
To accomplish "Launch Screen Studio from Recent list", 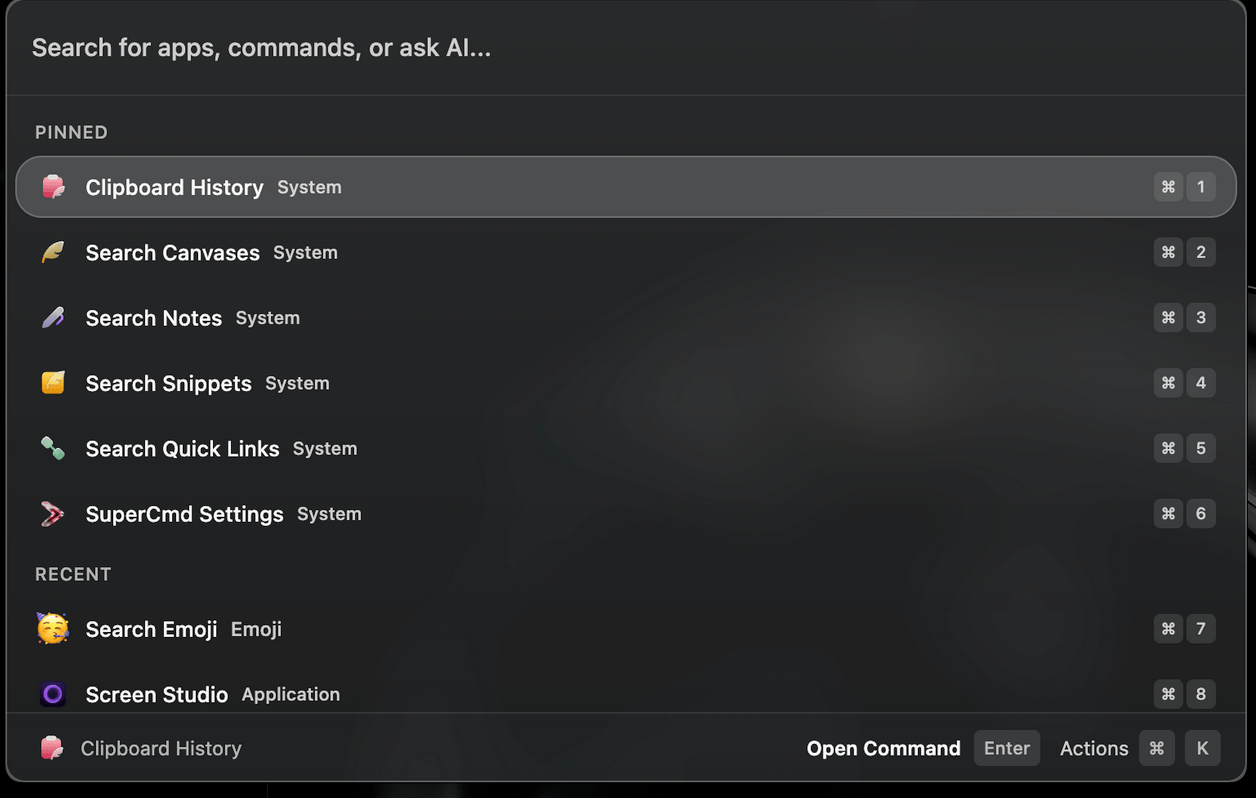I will point(626,690).
